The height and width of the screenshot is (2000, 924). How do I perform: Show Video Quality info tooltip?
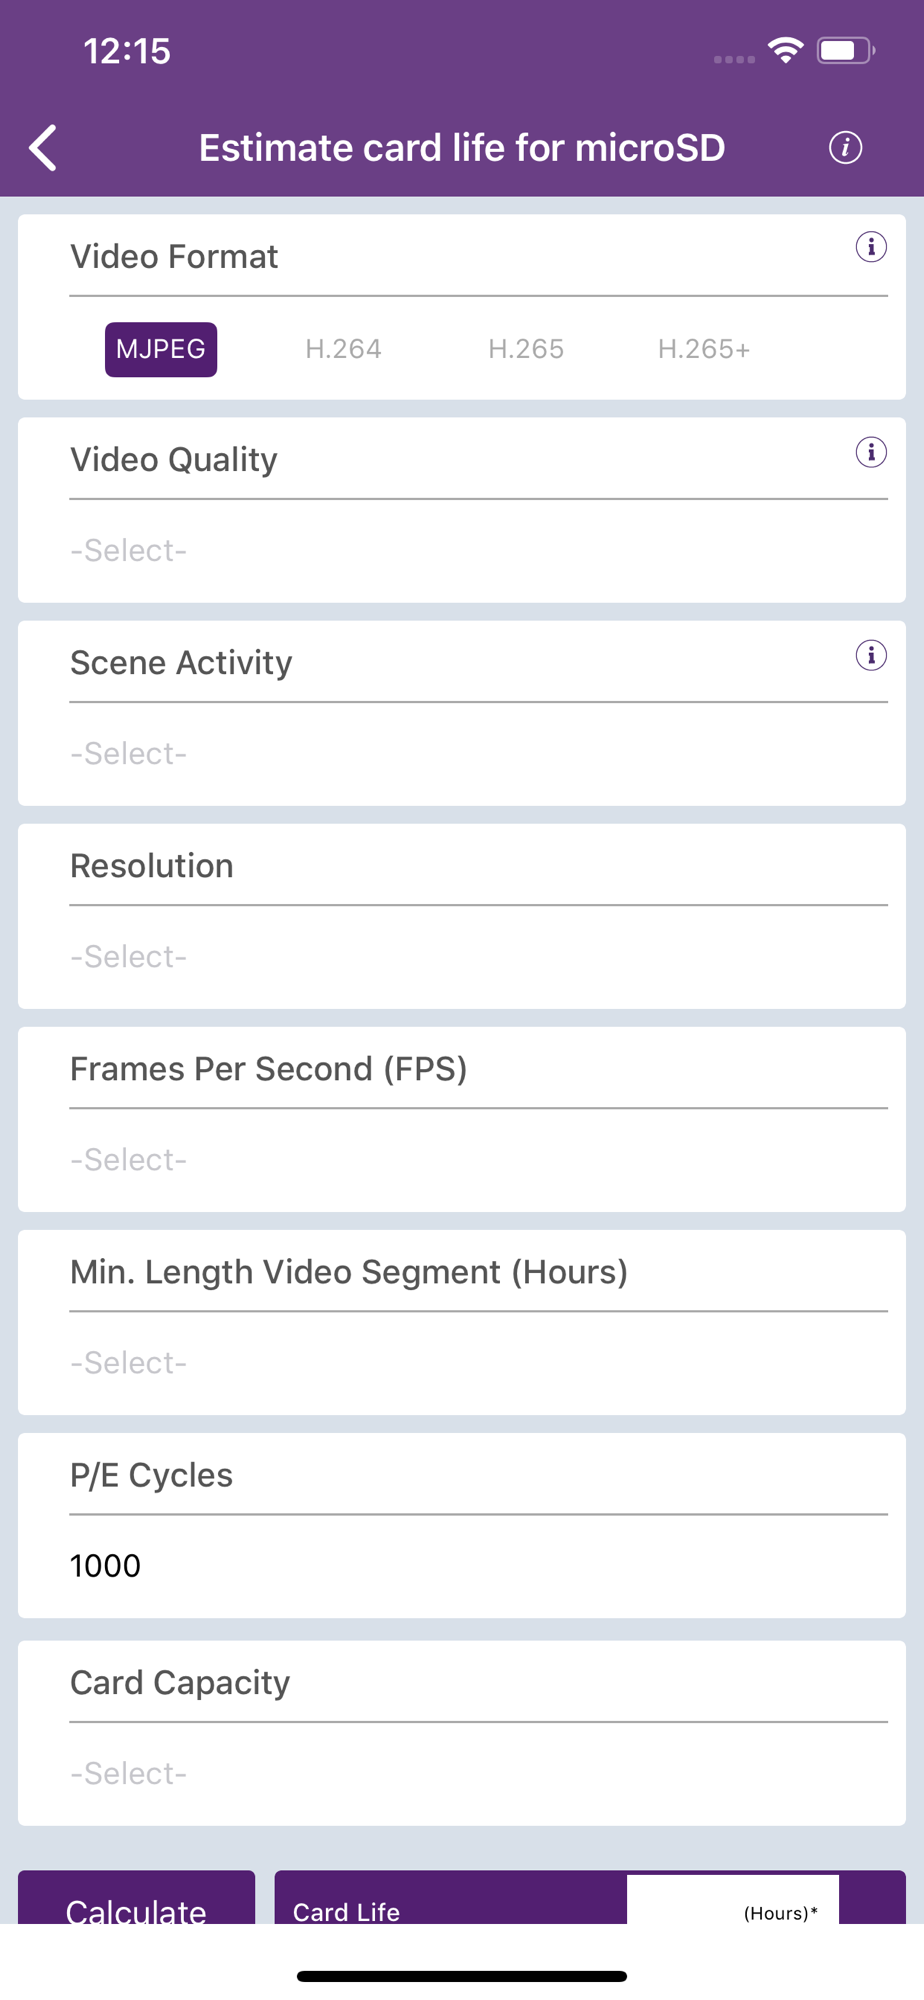coord(871,452)
